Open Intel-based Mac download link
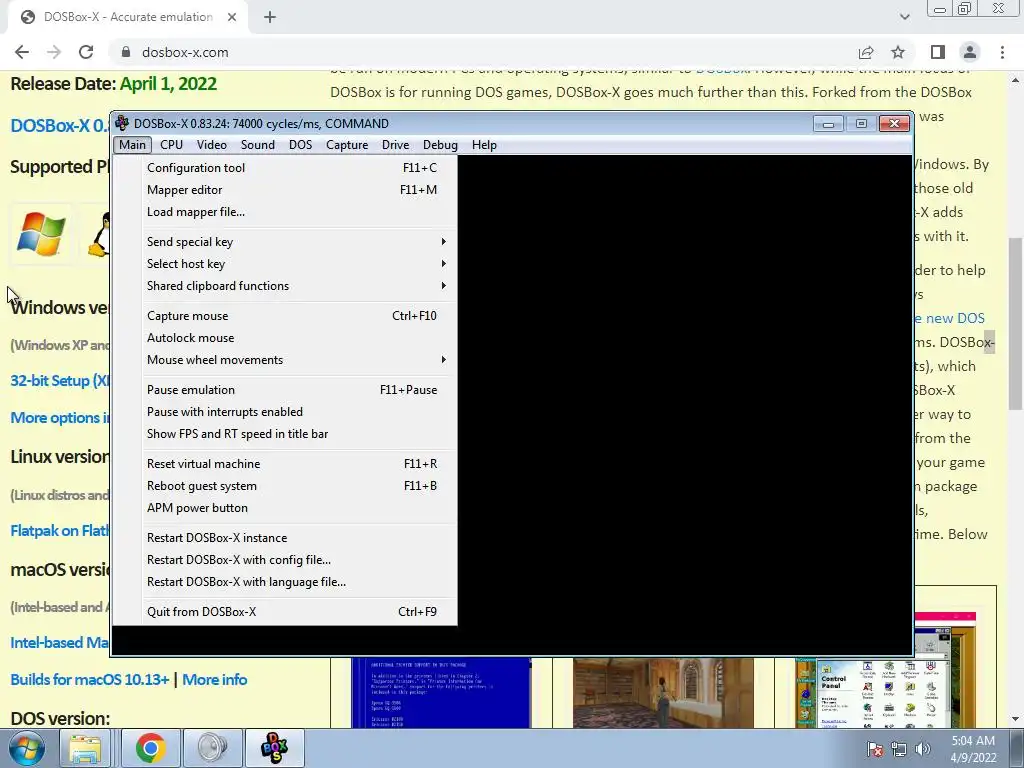 point(60,643)
